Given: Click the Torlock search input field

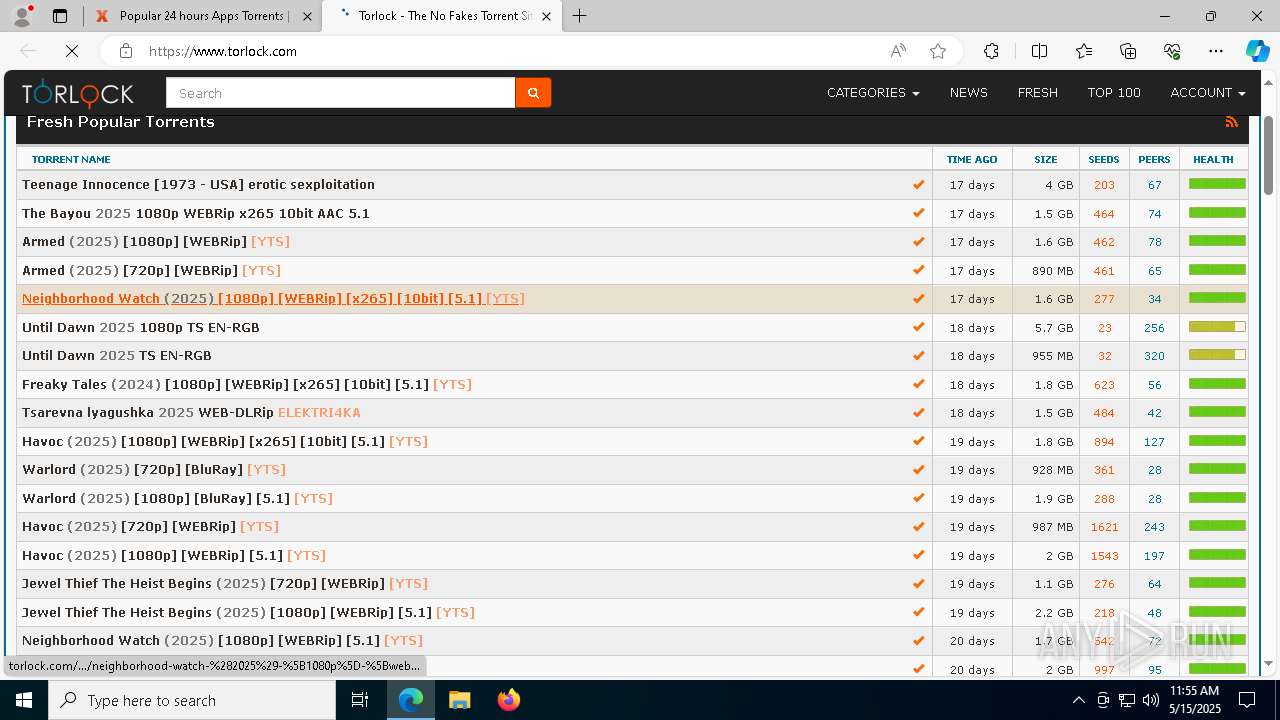Looking at the screenshot, I should pyautogui.click(x=340, y=93).
